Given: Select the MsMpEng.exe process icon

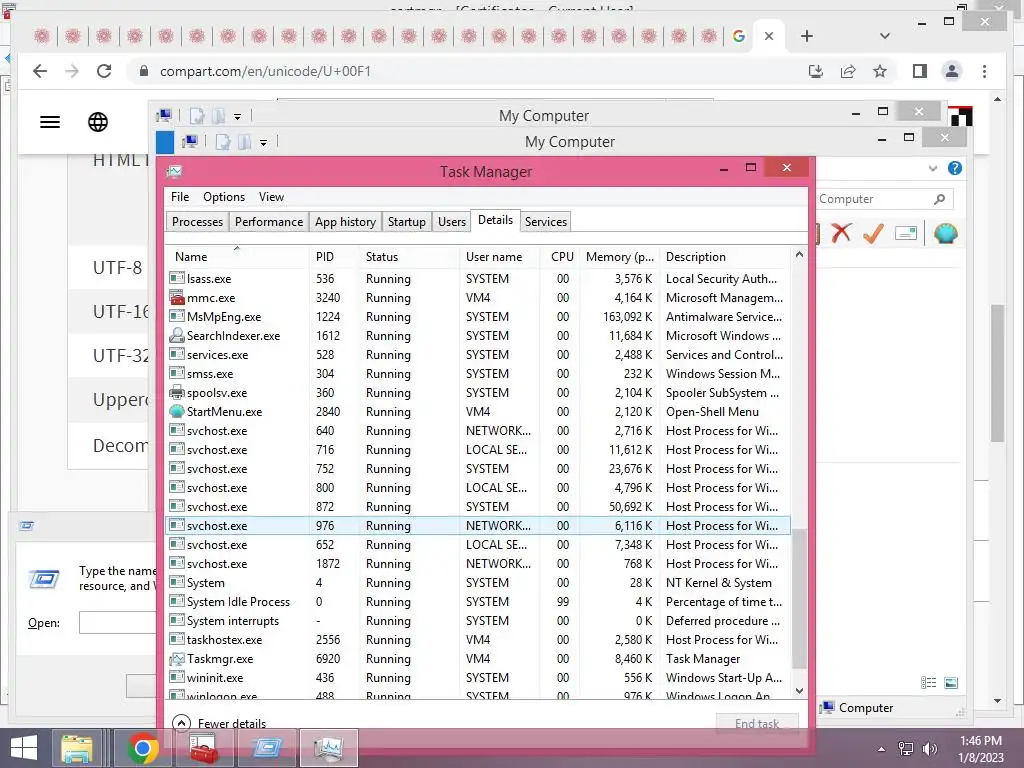Looking at the screenshot, I should click(176, 316).
